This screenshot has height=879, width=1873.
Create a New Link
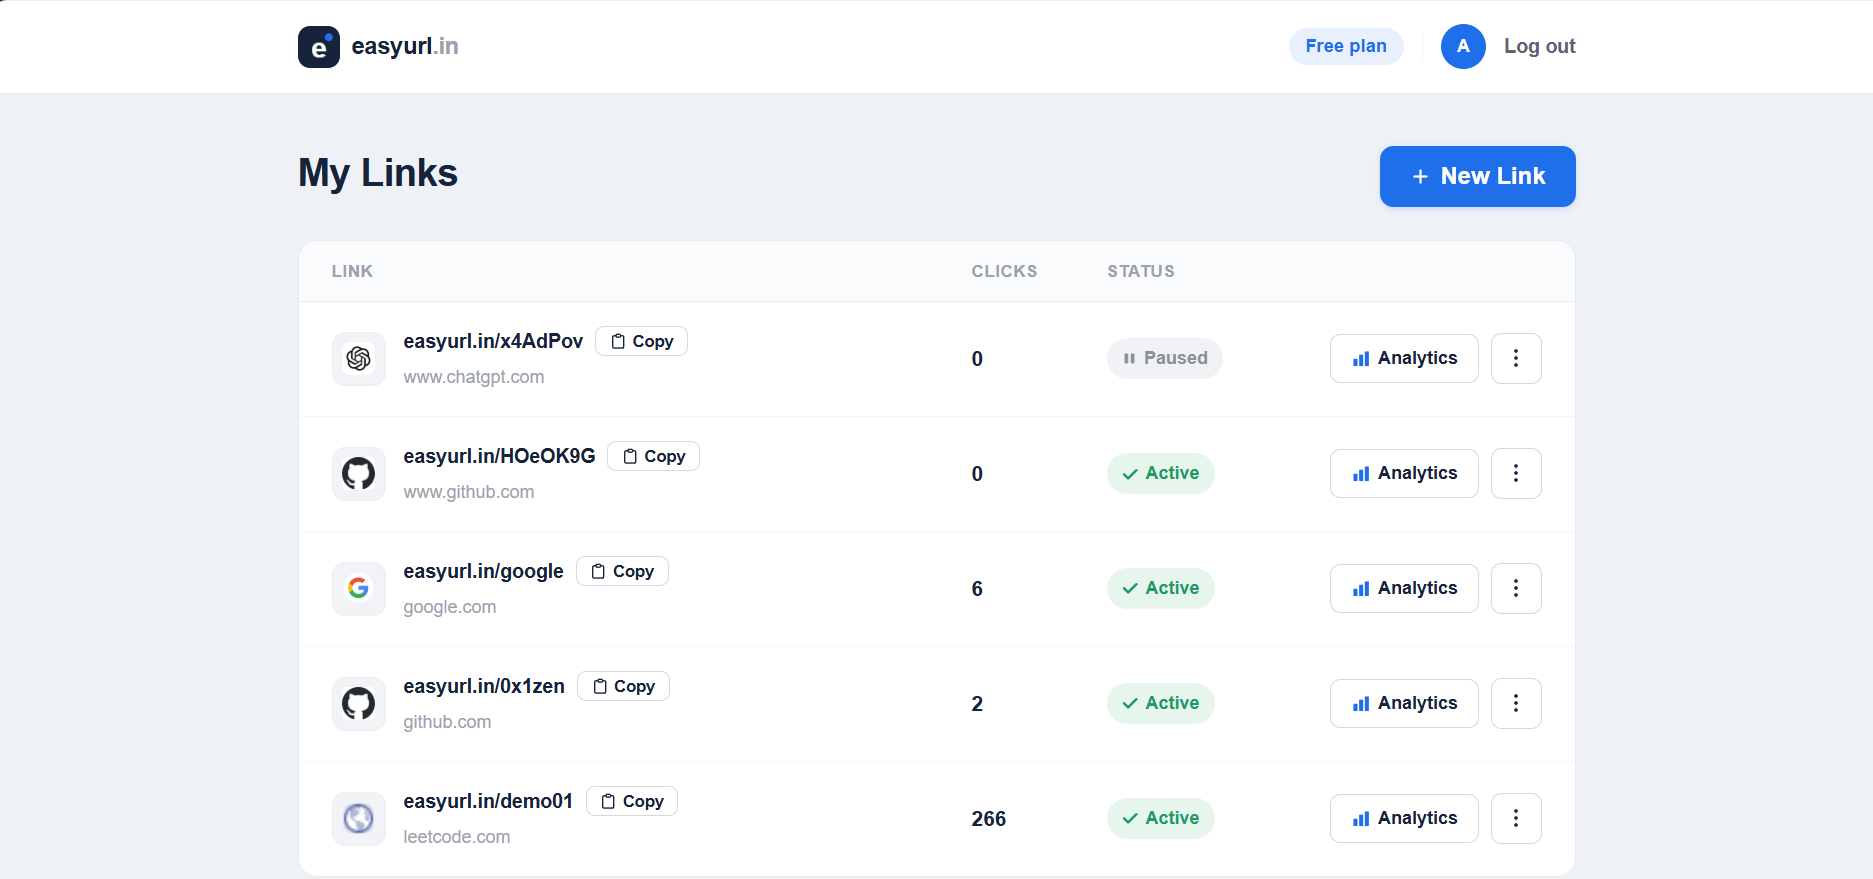pos(1477,176)
